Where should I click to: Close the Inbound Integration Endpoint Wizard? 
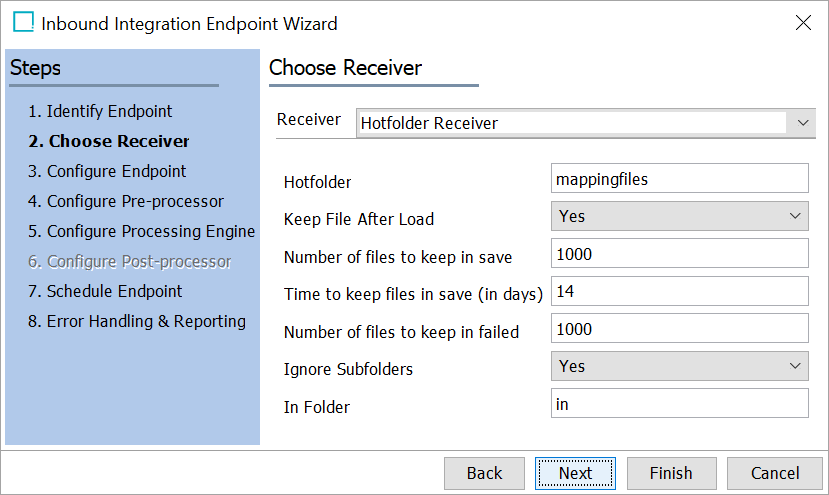(x=803, y=23)
